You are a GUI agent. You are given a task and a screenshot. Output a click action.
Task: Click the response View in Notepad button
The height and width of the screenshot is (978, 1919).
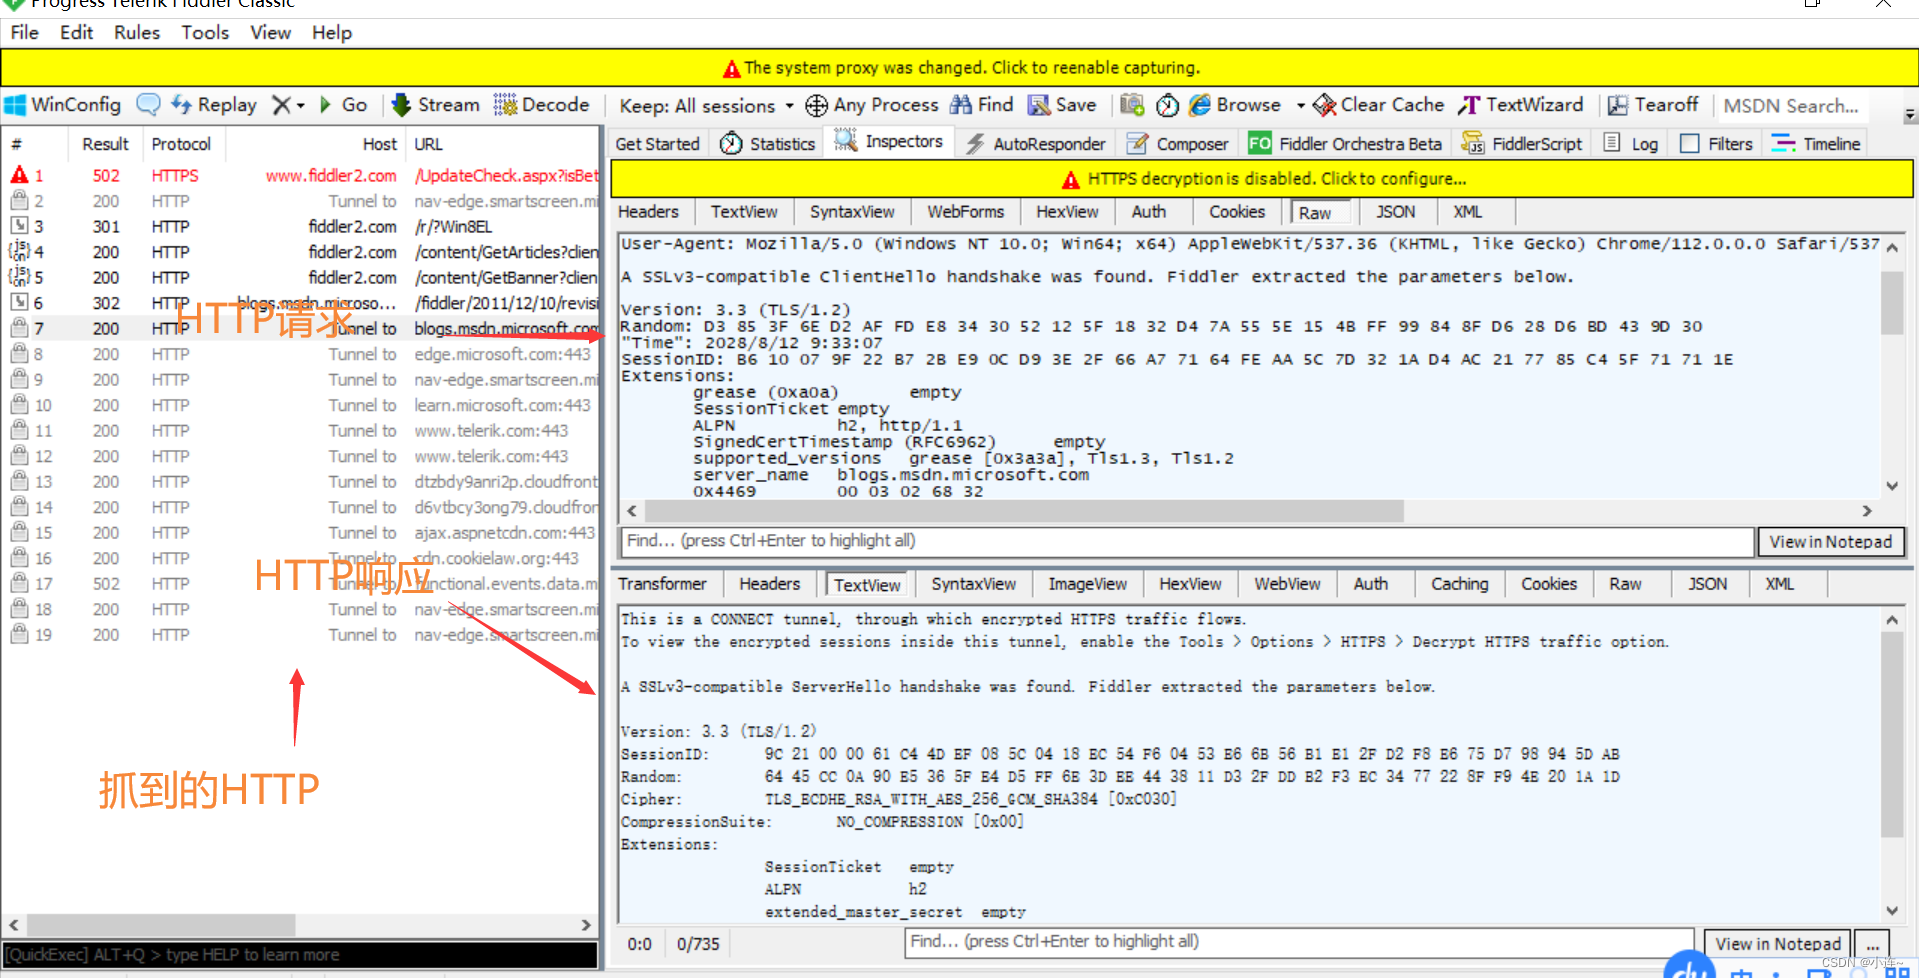[1777, 943]
